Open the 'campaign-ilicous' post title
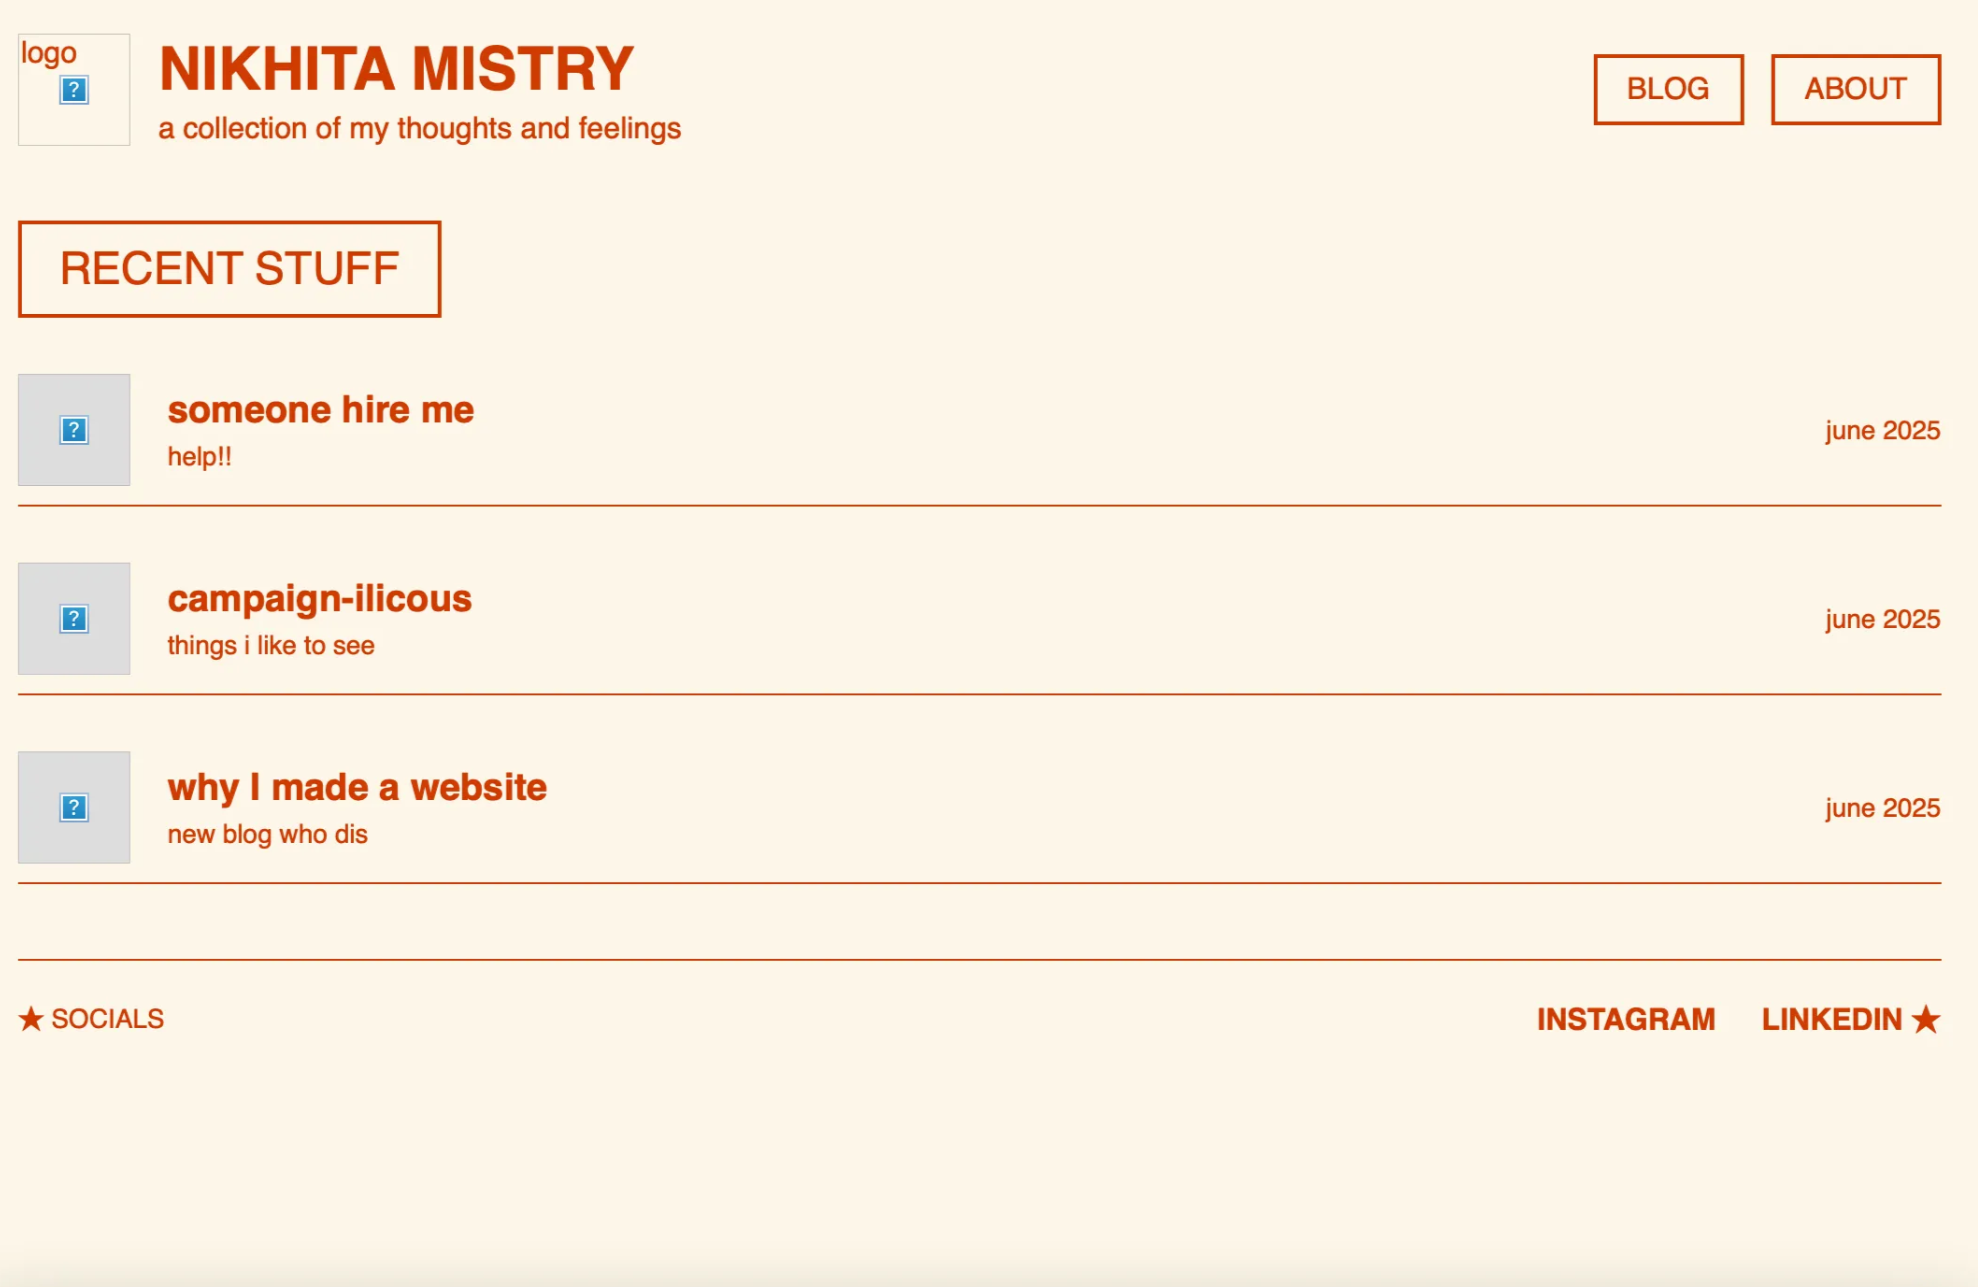This screenshot has height=1287, width=1978. click(x=319, y=599)
